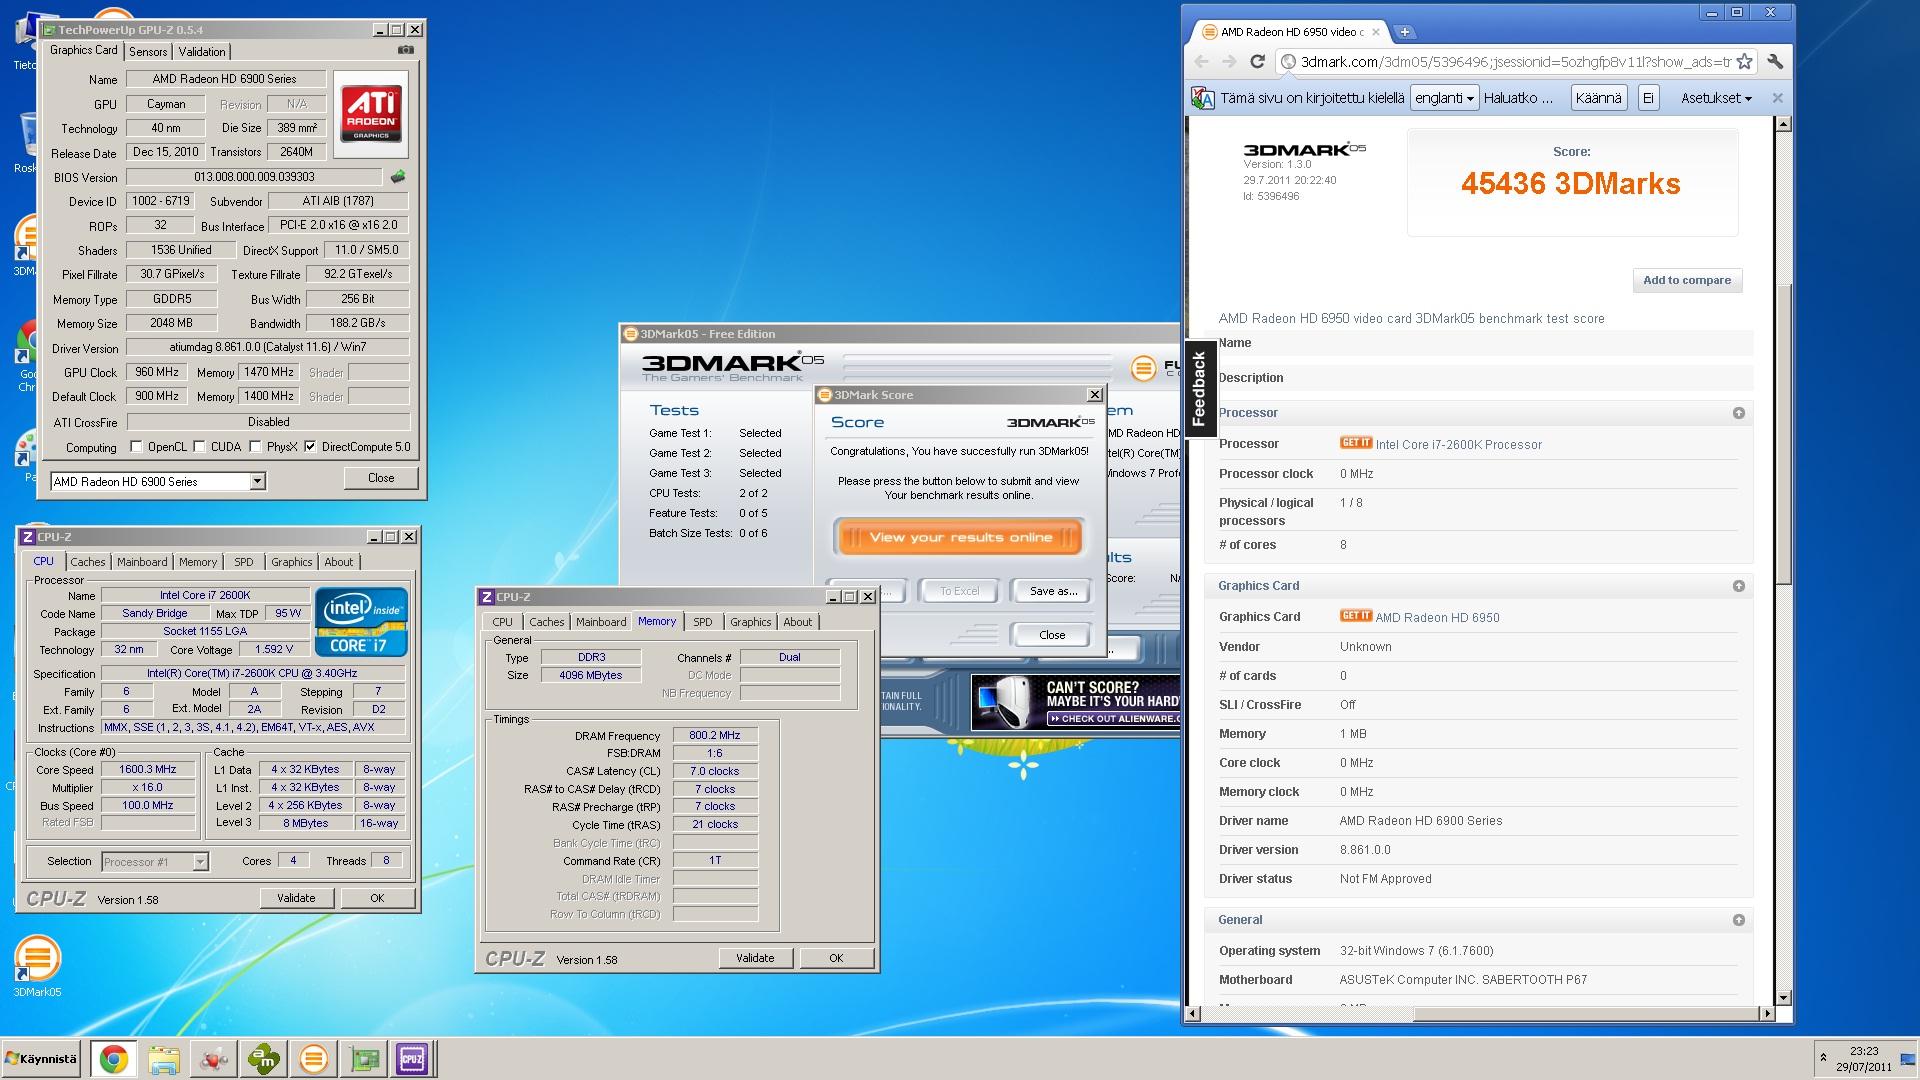Click Validate in CPU-Z memory window
The height and width of the screenshot is (1080, 1920).
click(x=755, y=958)
